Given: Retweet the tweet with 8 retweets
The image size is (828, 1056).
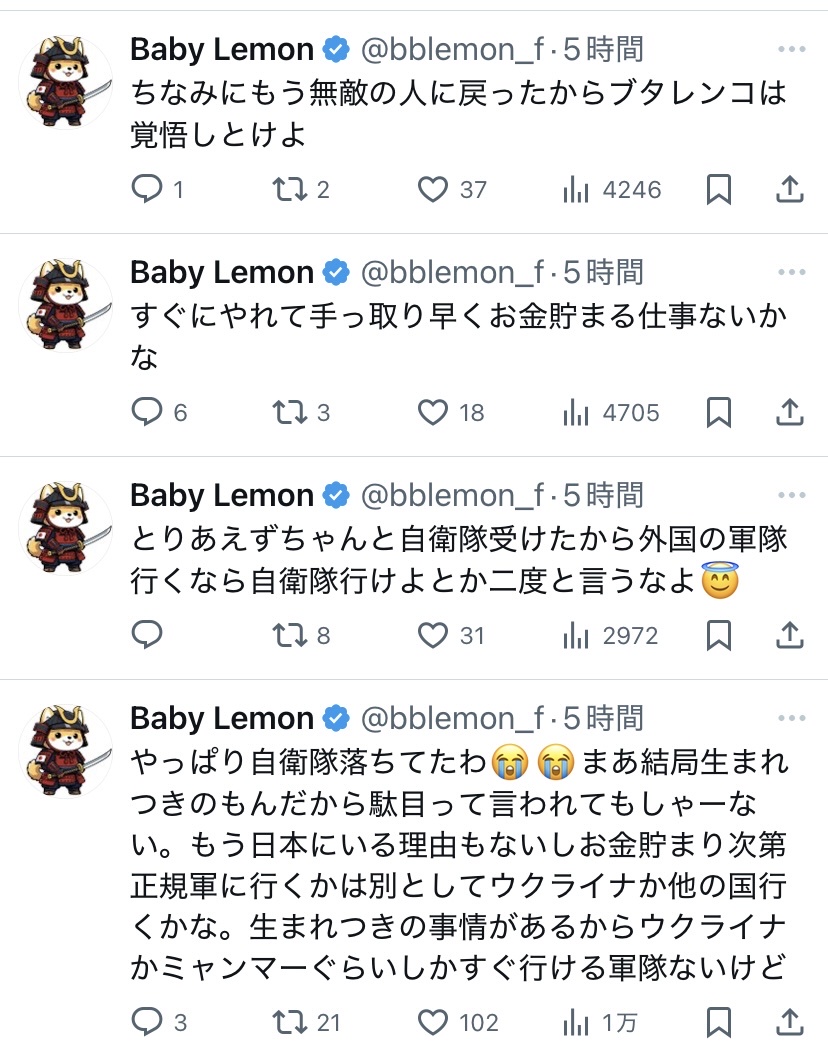Looking at the screenshot, I should [290, 635].
